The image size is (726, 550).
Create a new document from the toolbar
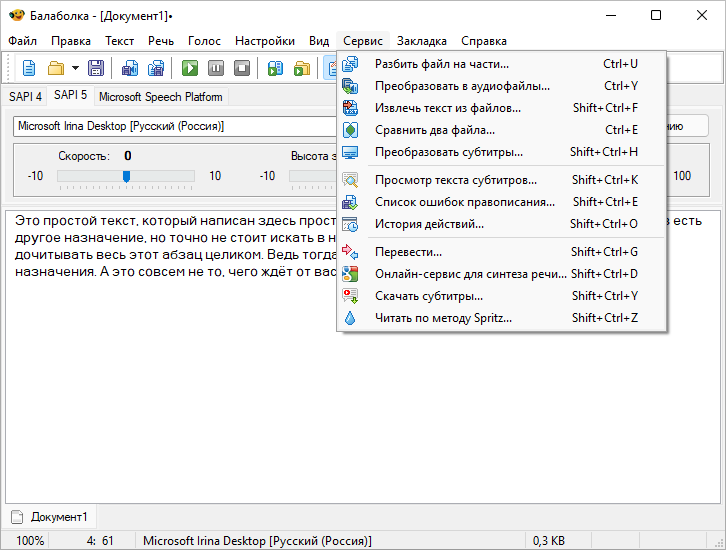[29, 68]
